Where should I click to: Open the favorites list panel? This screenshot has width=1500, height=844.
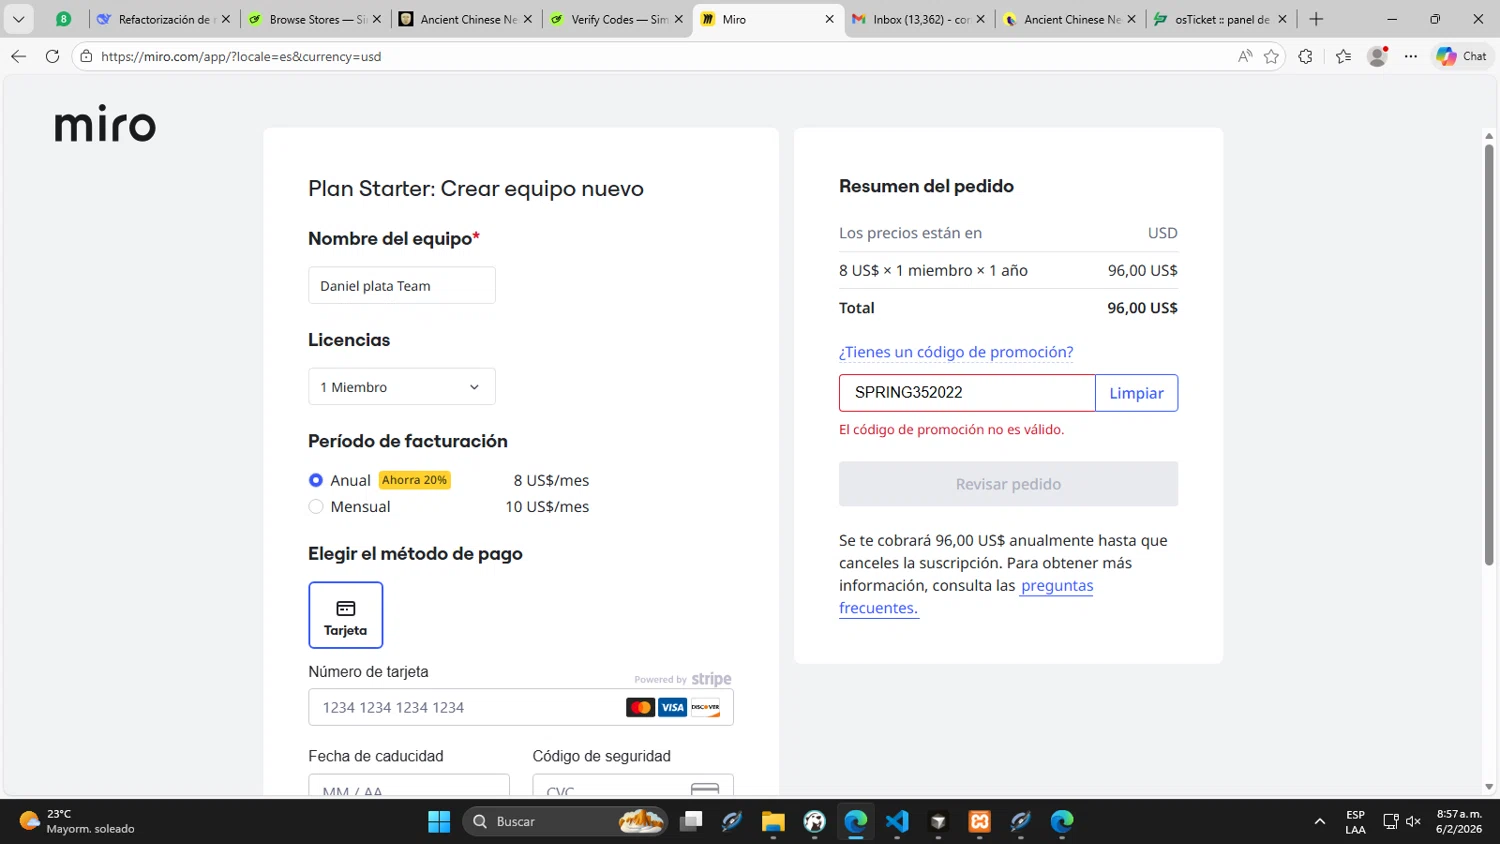pyautogui.click(x=1343, y=56)
